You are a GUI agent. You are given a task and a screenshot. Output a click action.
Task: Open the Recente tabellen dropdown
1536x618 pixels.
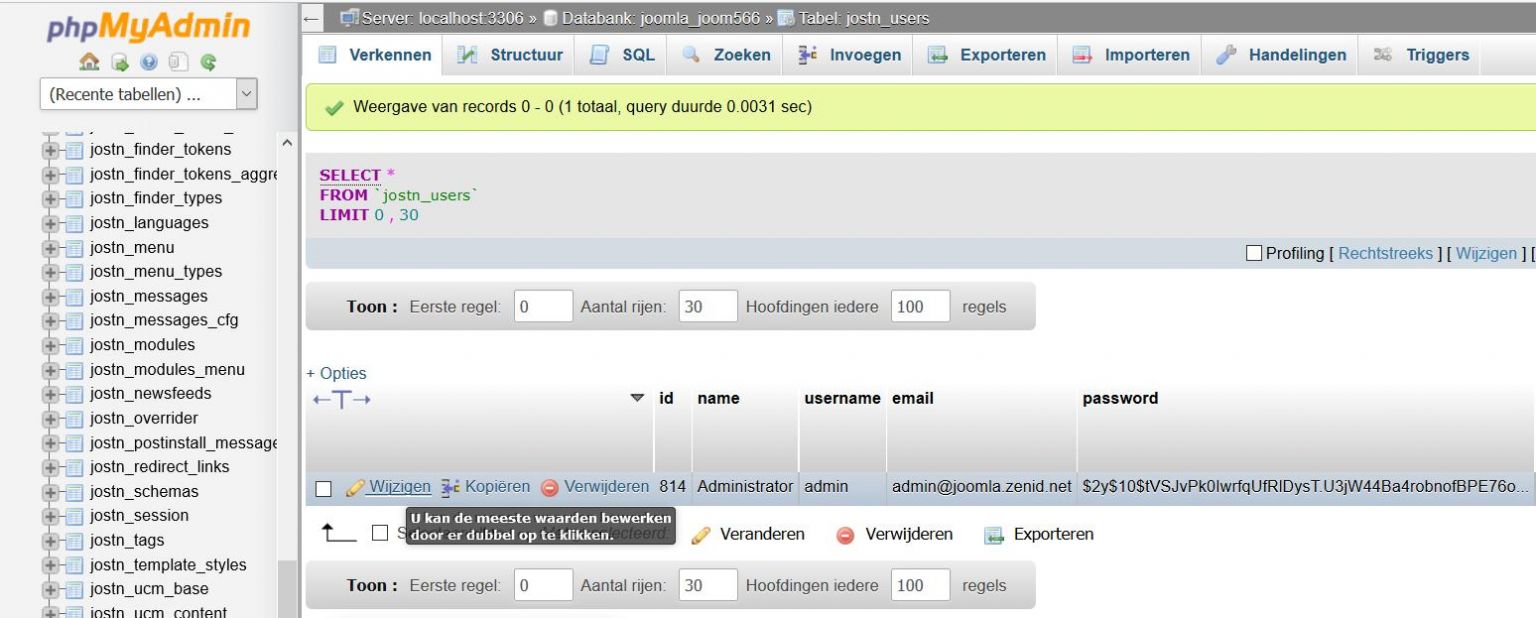(148, 95)
